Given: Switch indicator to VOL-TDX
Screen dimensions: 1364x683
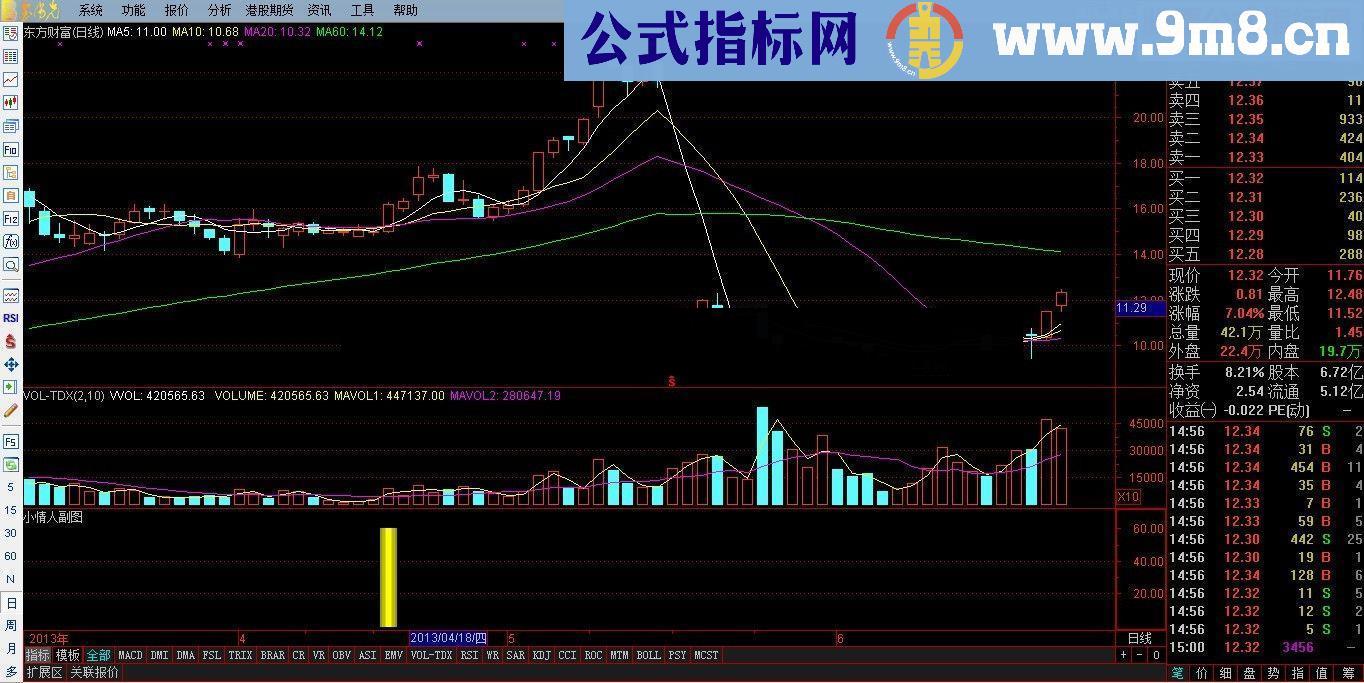Looking at the screenshot, I should coord(432,655).
